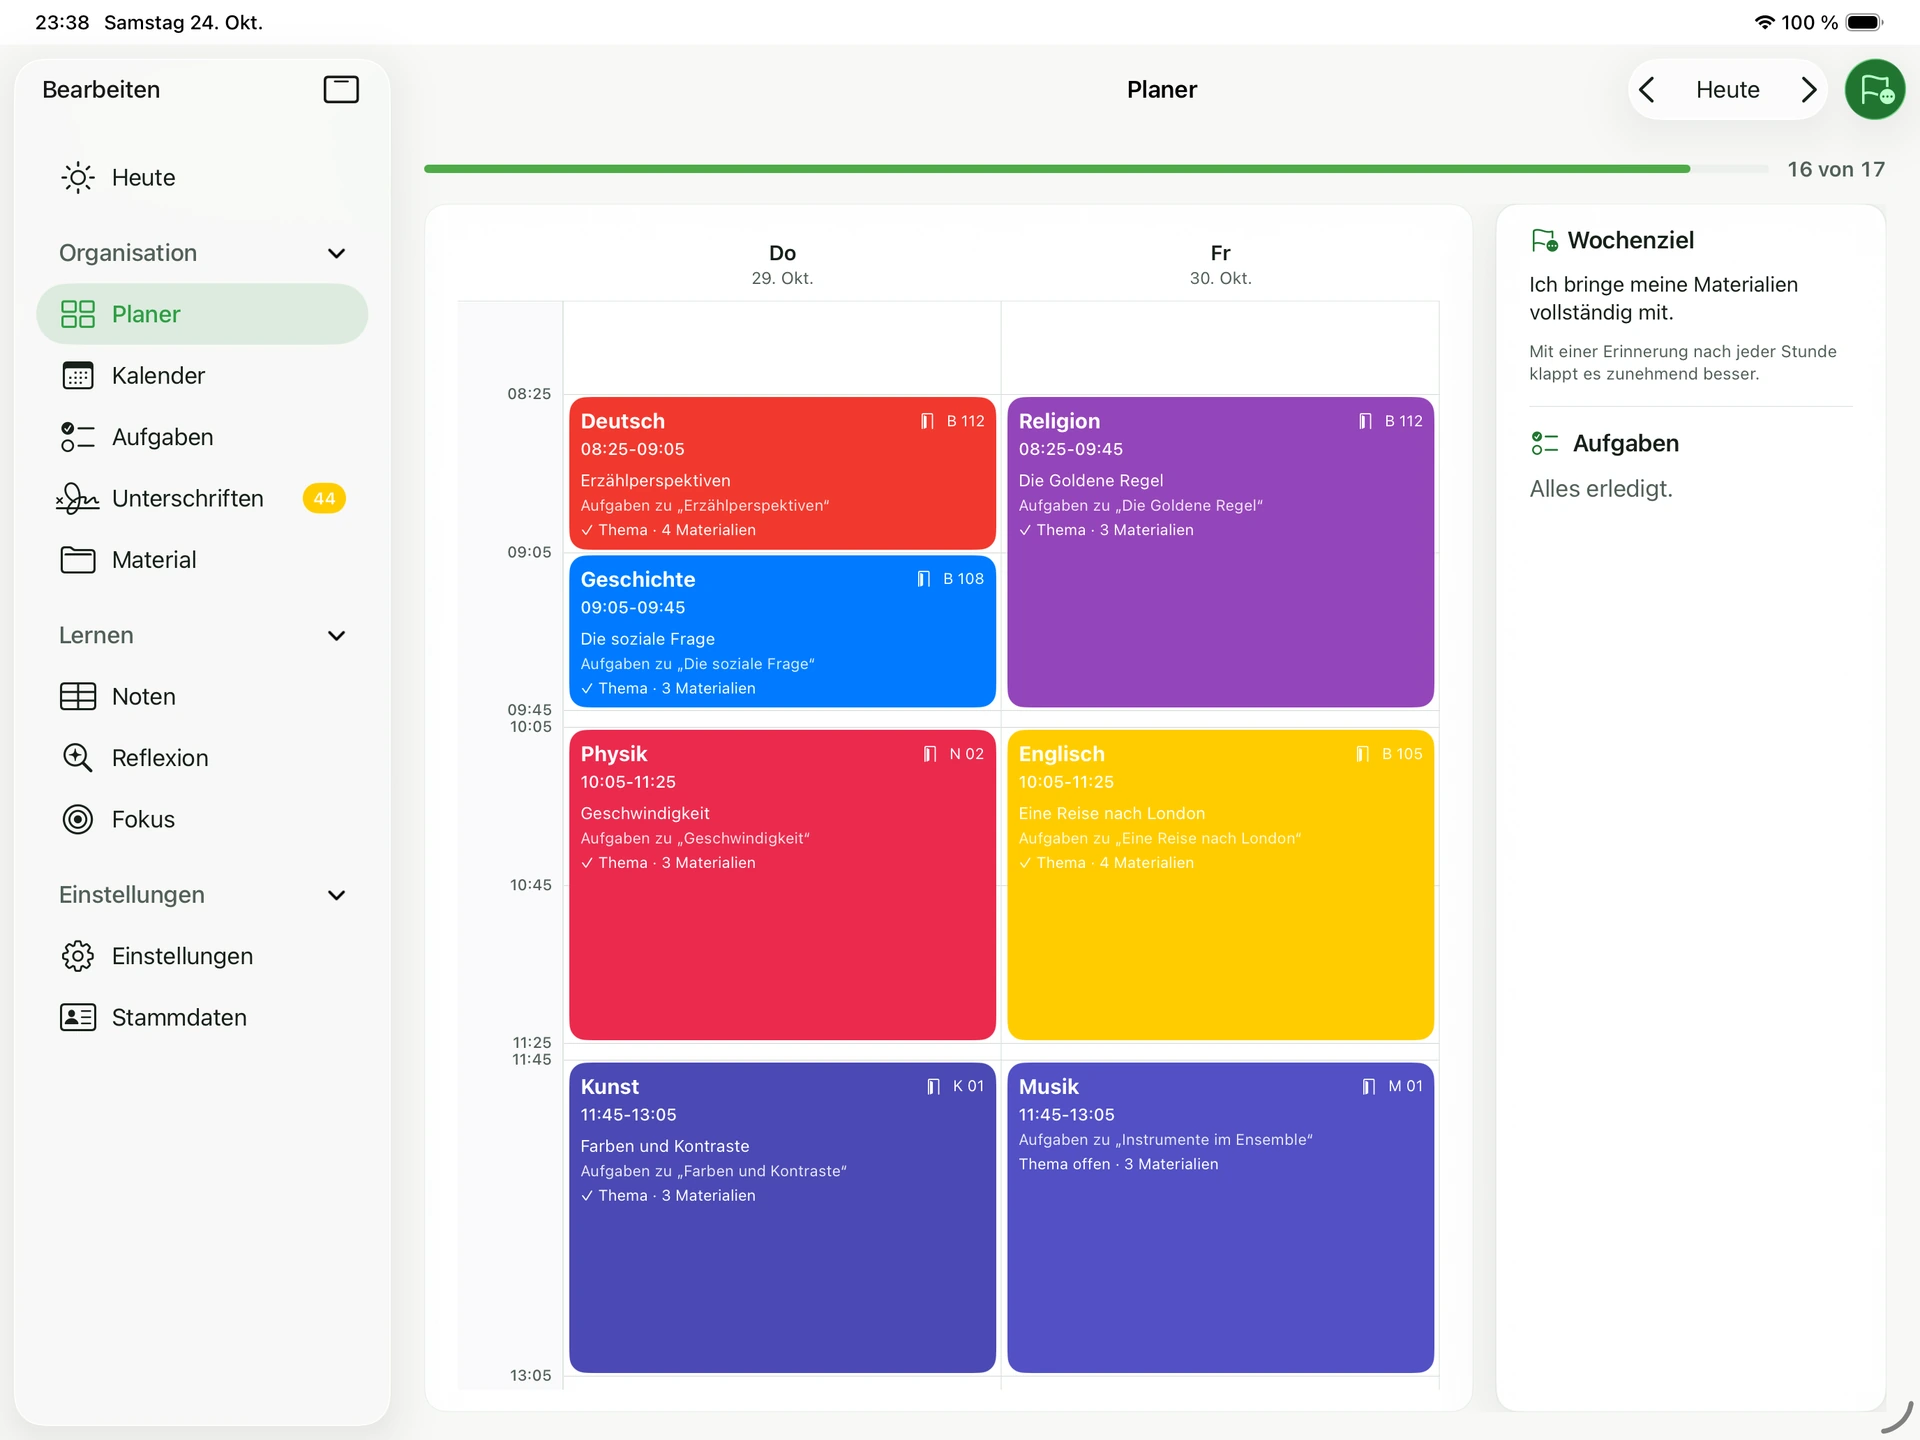Image resolution: width=1920 pixels, height=1440 pixels.
Task: Open the blue Geschichte lesson card
Action: point(782,631)
